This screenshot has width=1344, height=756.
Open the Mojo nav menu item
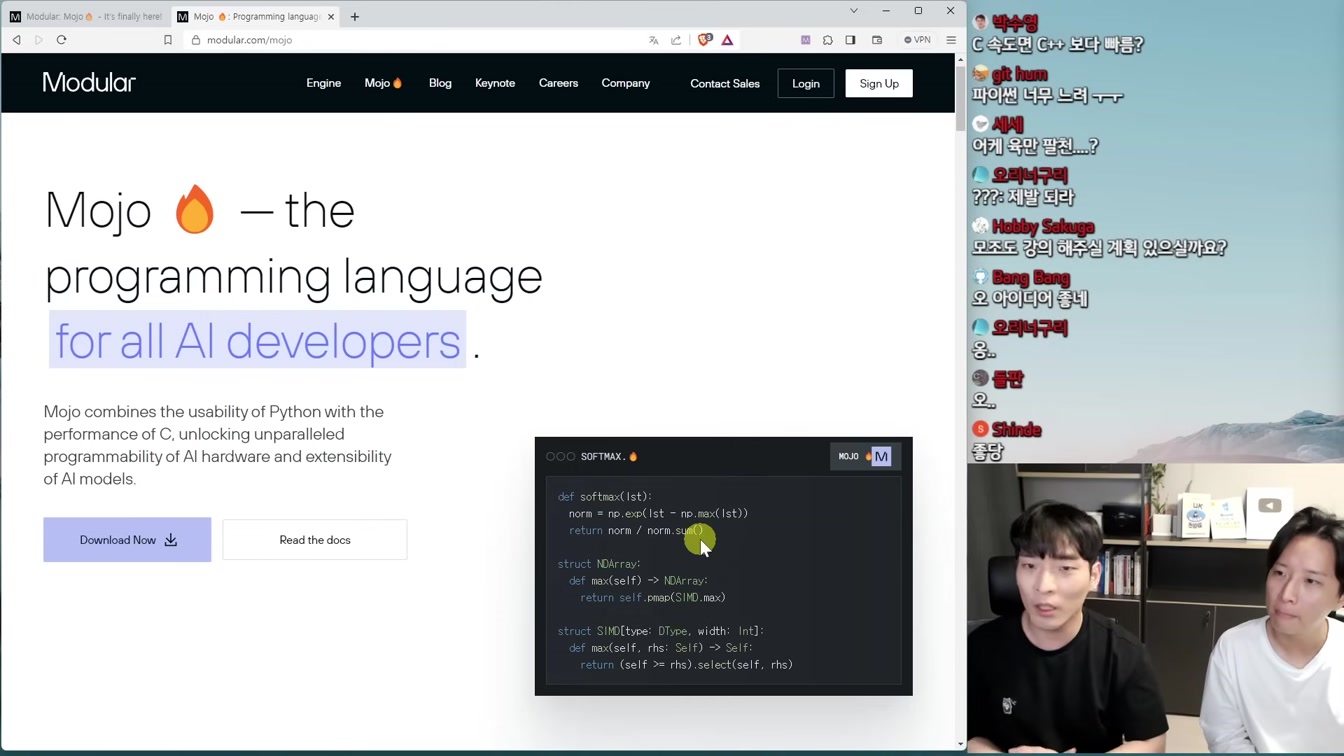[x=383, y=83]
